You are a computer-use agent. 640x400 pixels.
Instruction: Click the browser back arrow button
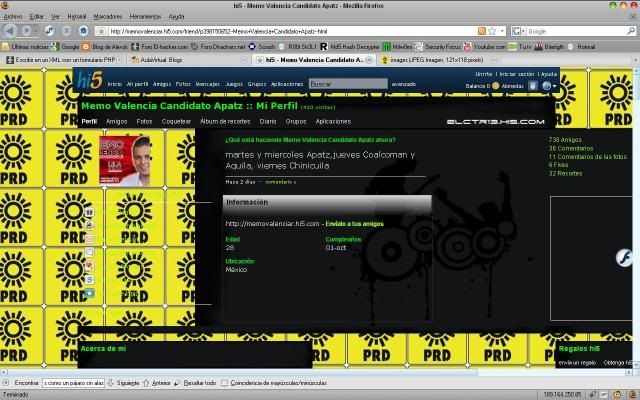click(12, 31)
